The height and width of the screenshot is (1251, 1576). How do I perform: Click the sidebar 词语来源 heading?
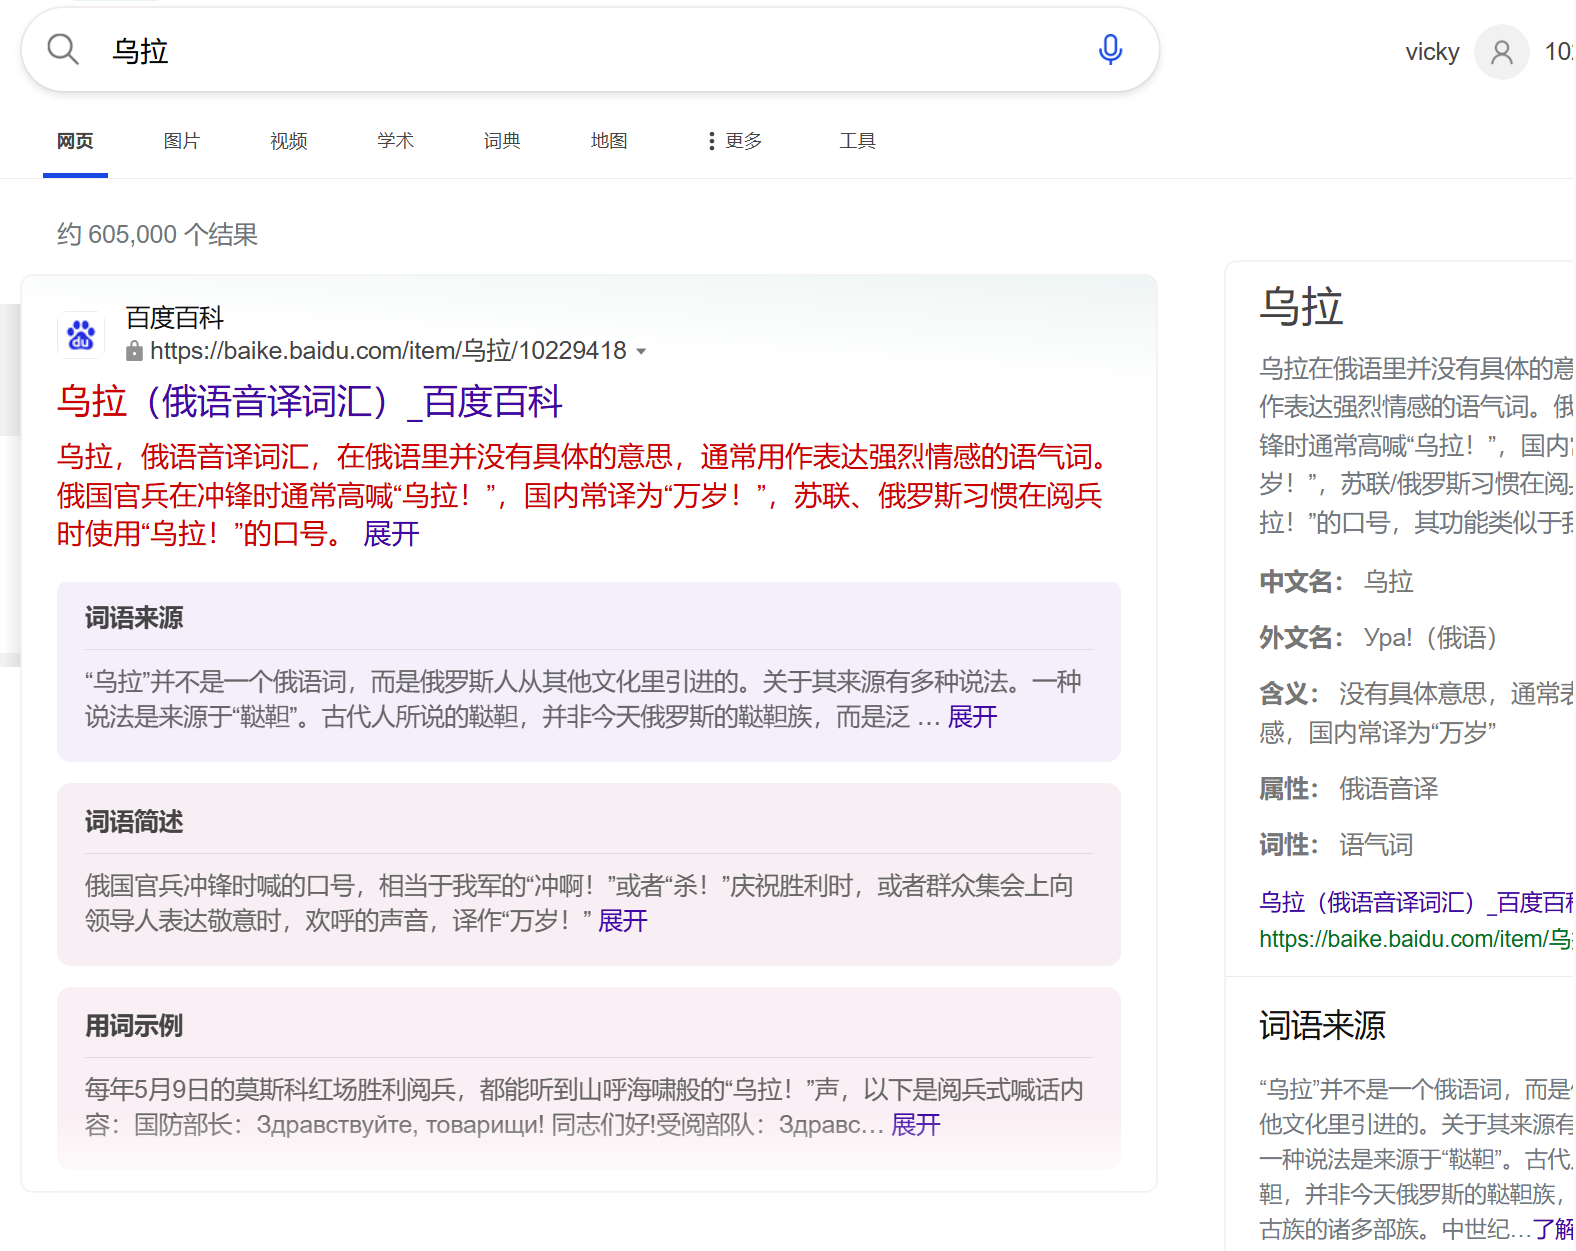coord(1322,1026)
